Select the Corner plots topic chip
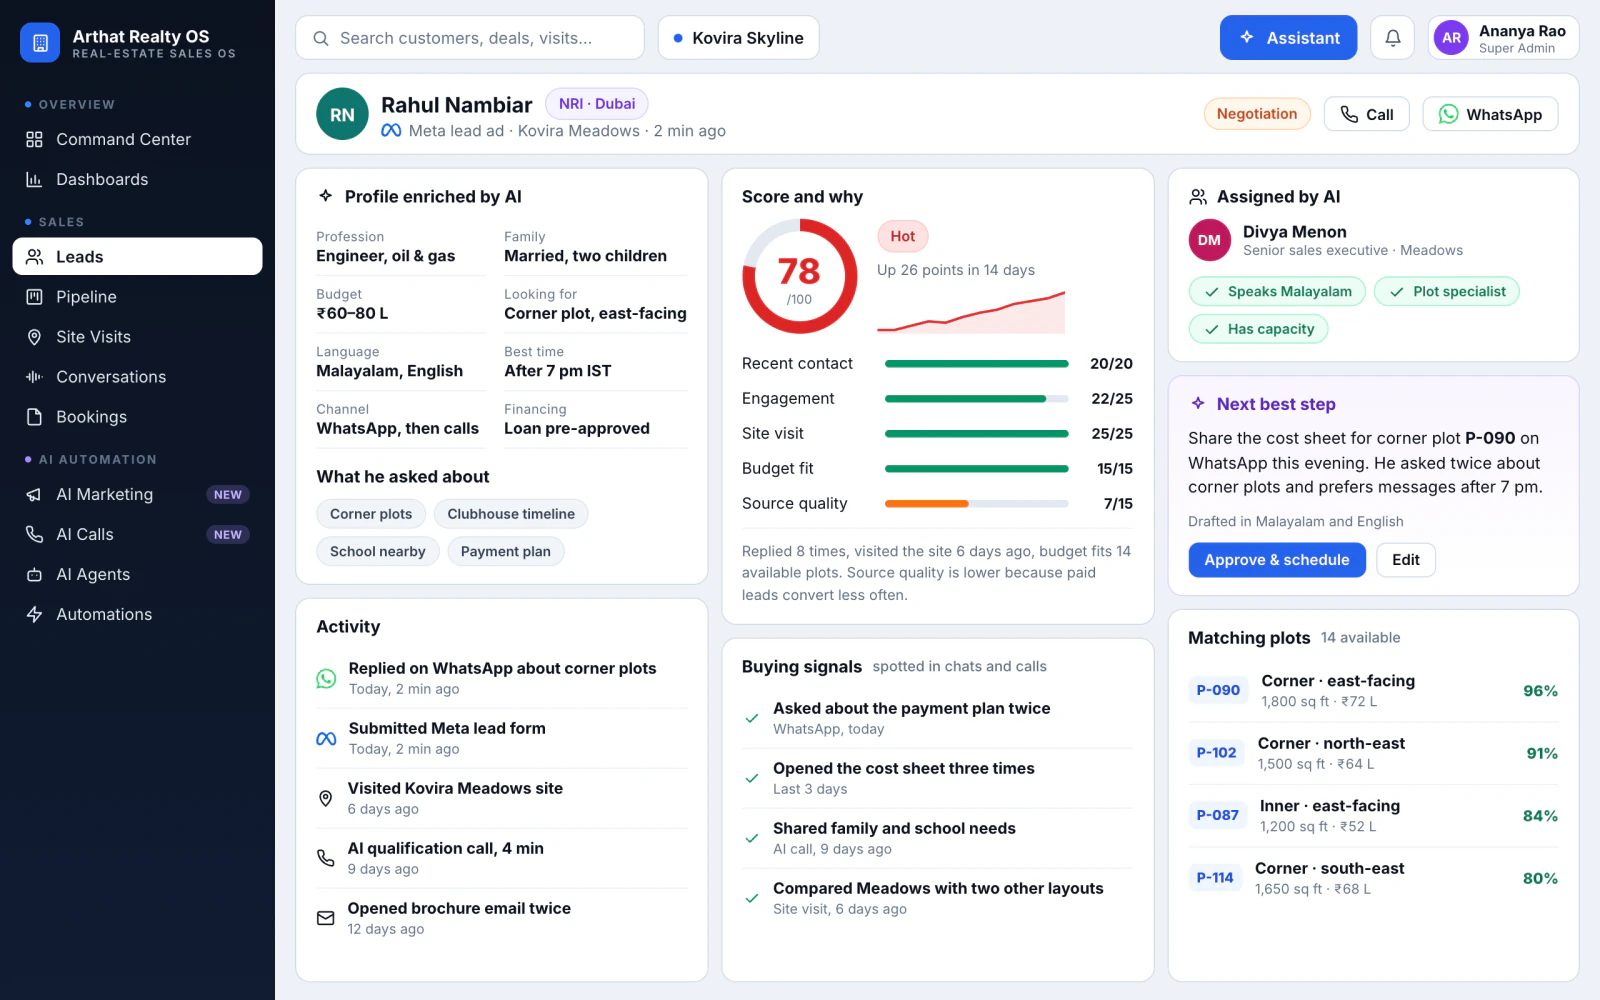Image resolution: width=1600 pixels, height=1000 pixels. pos(371,514)
